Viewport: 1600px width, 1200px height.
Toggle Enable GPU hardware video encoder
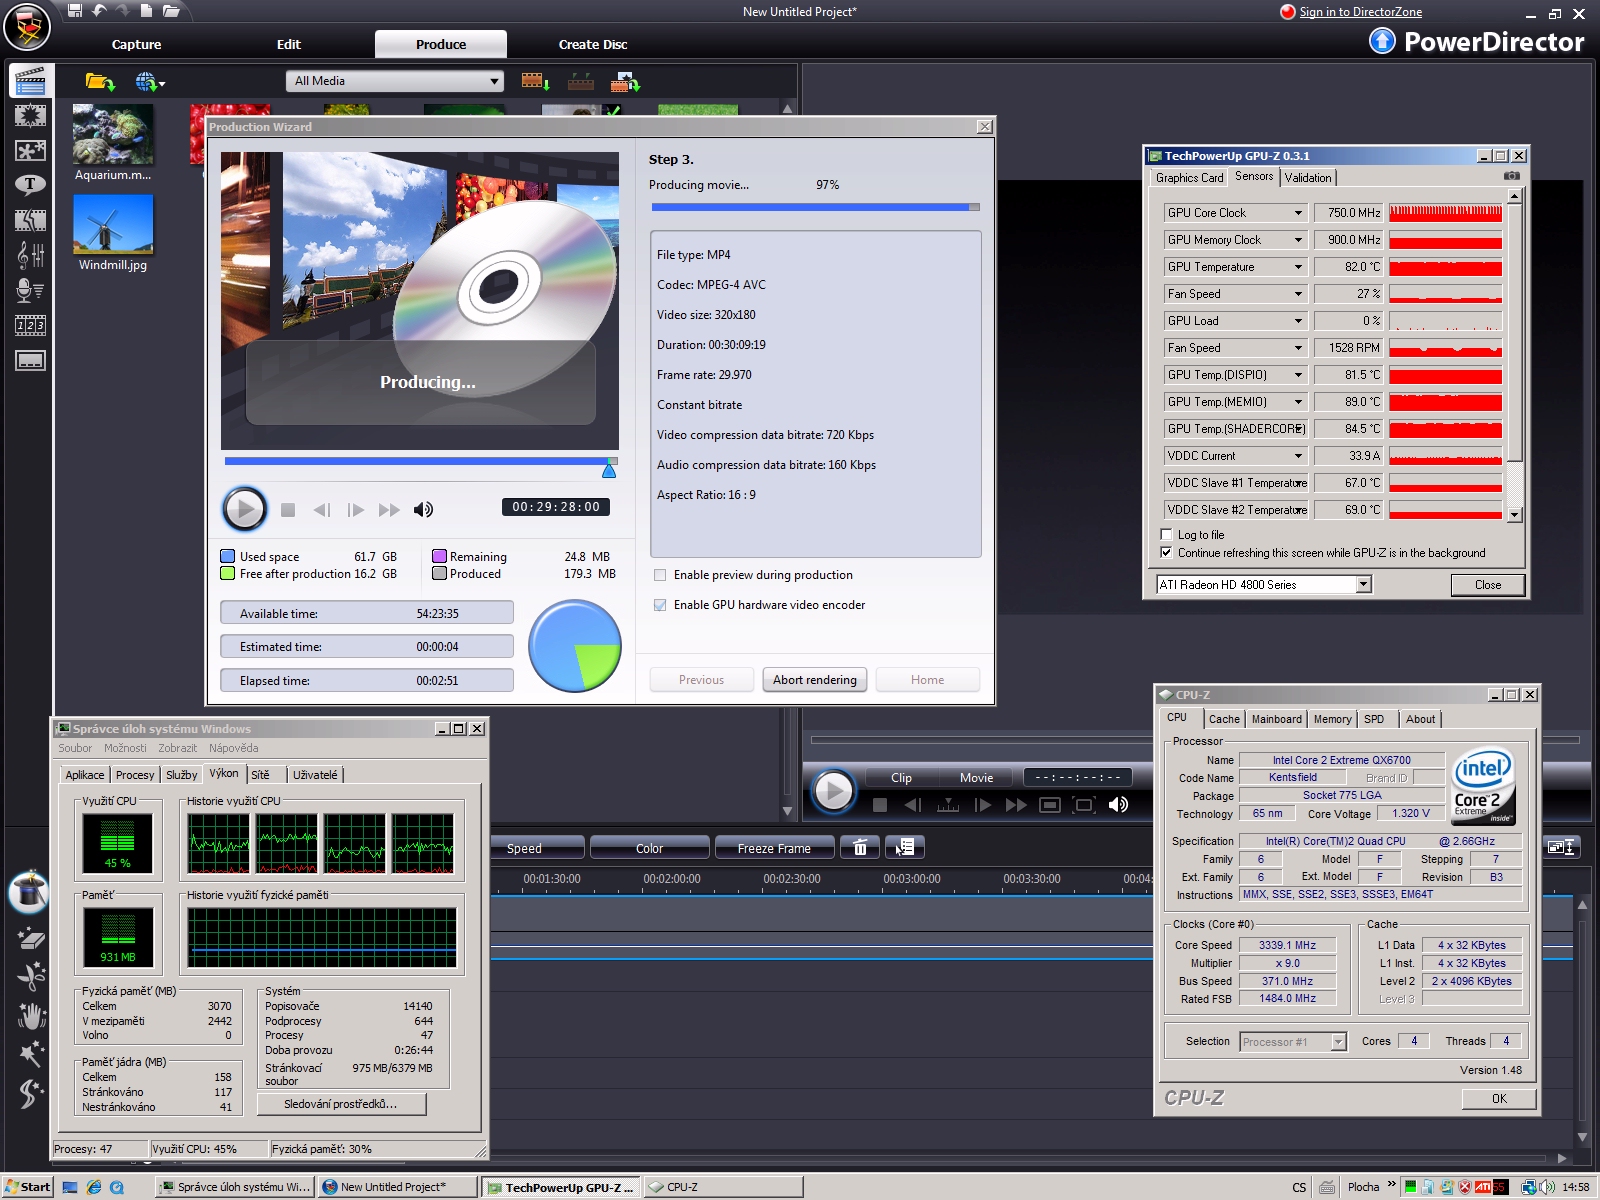(x=660, y=605)
